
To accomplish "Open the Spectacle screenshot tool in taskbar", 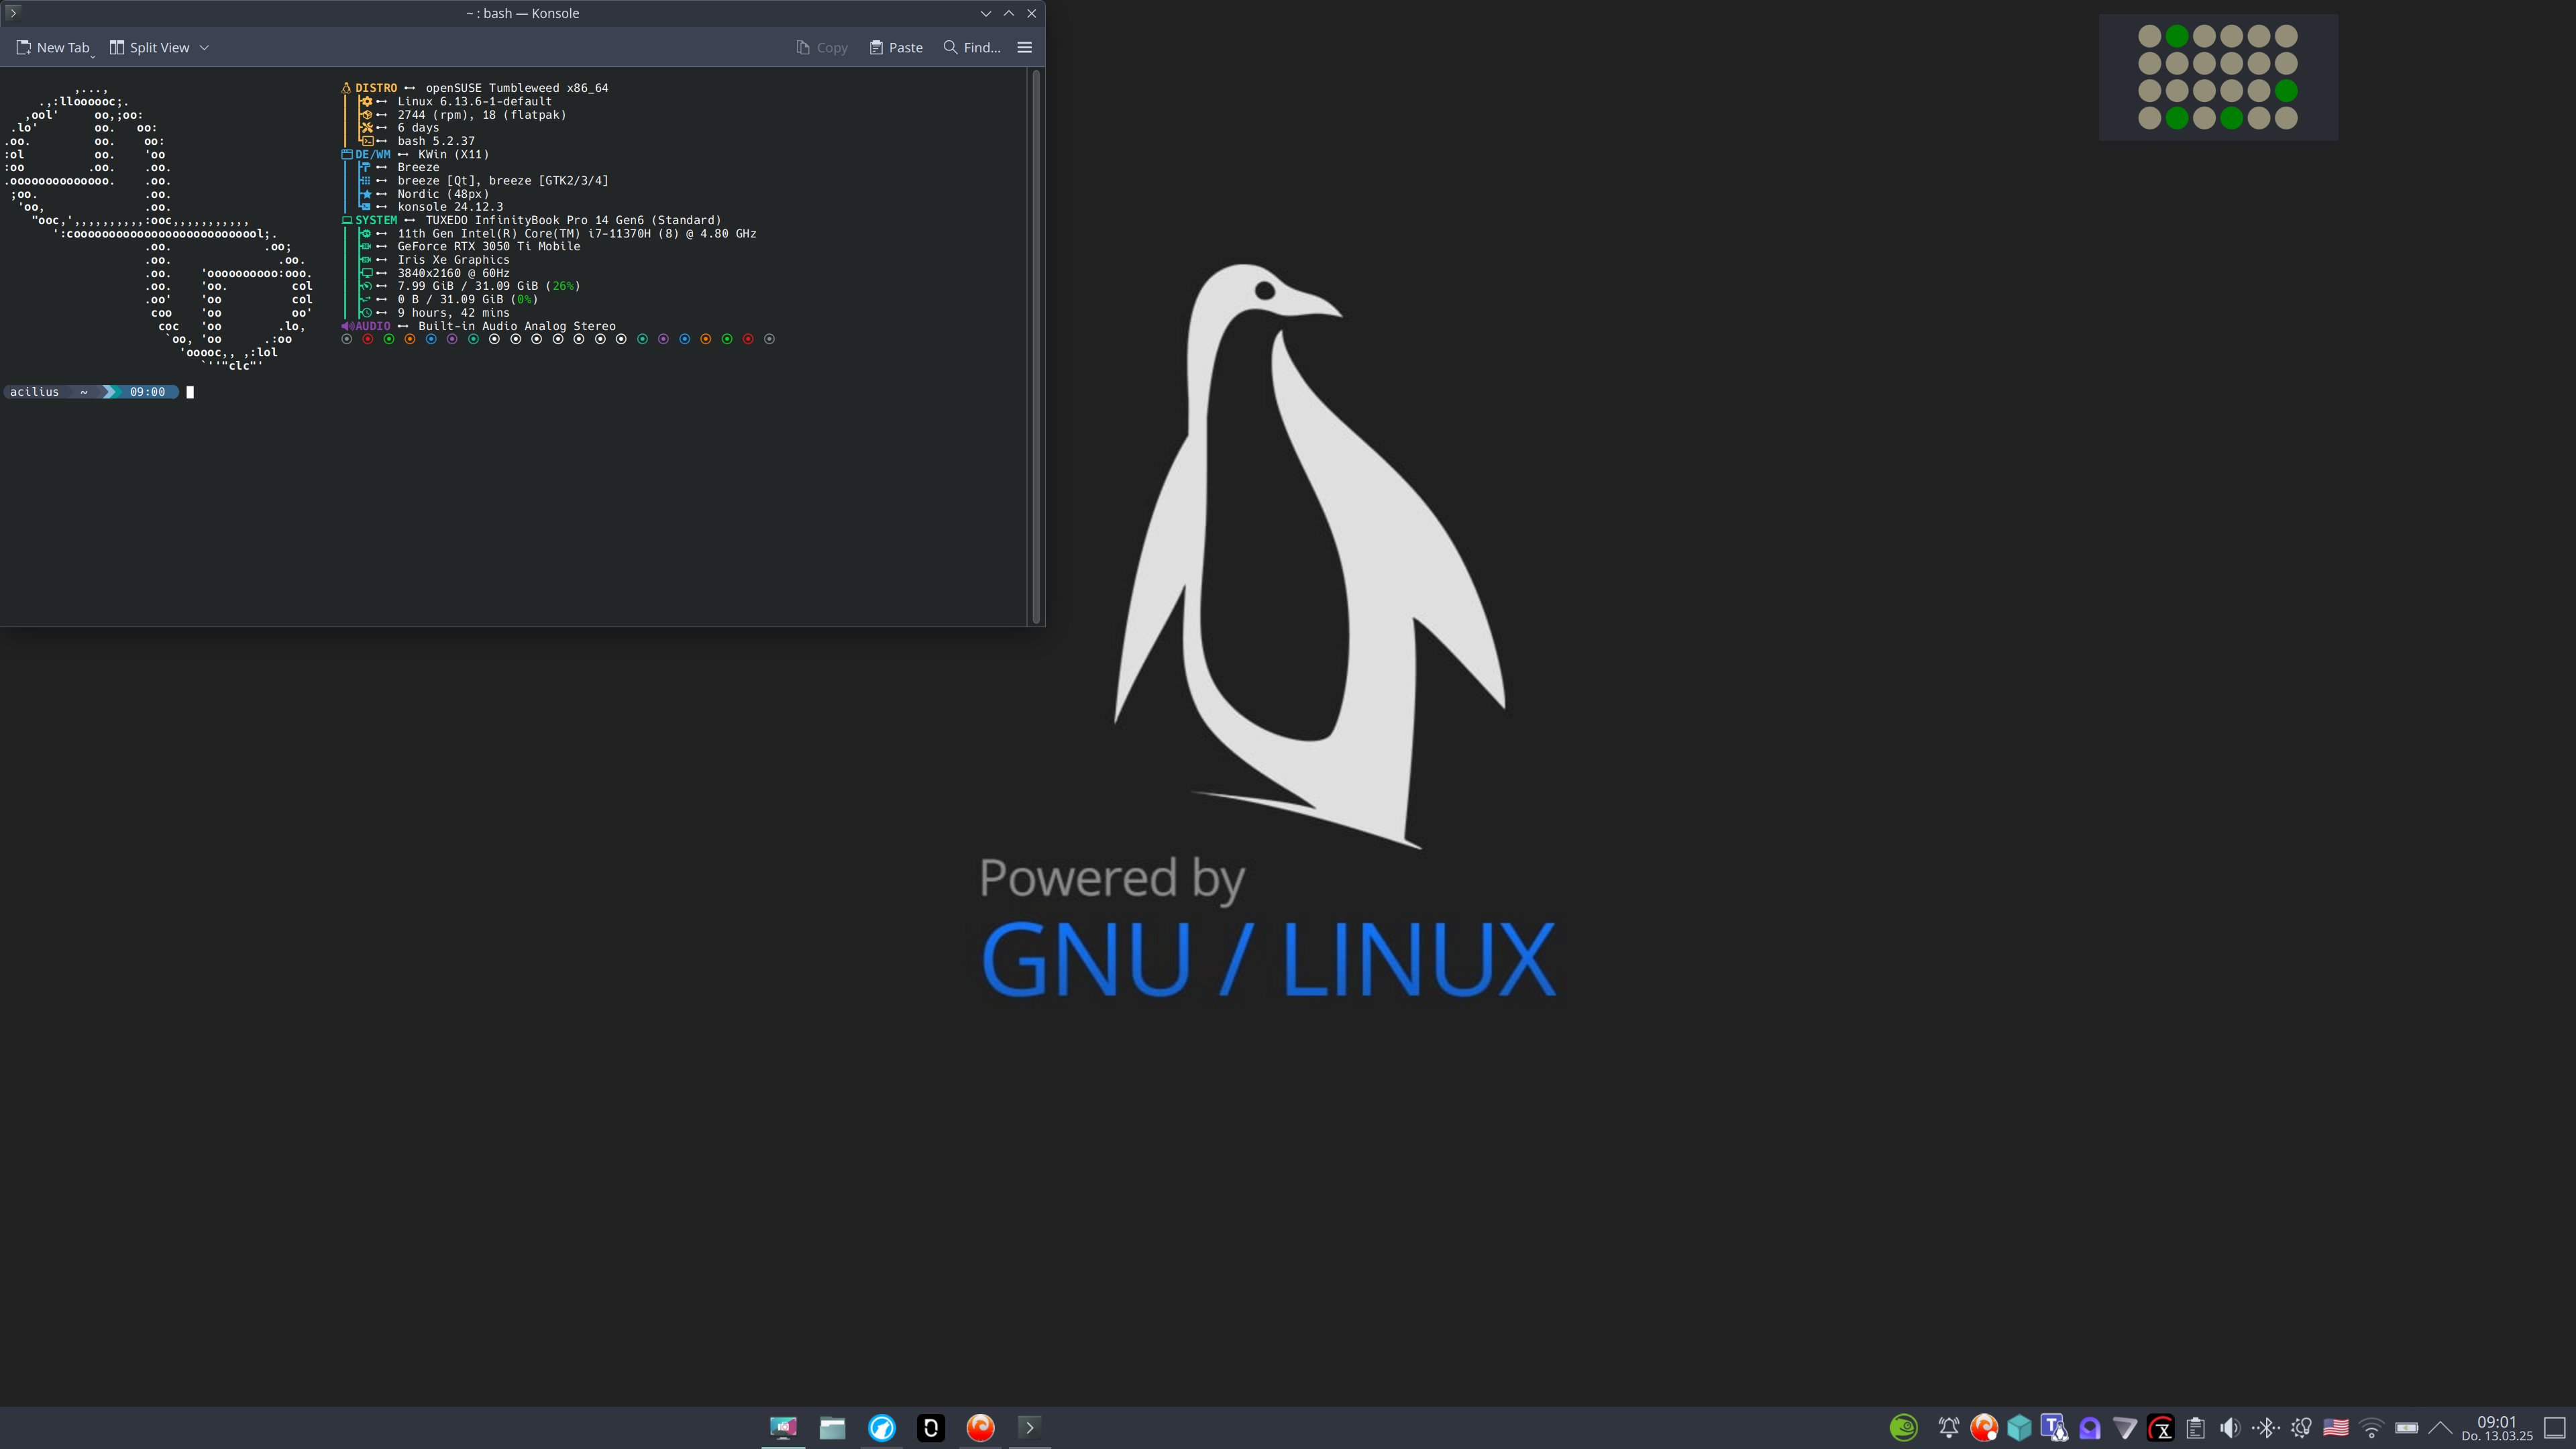I will (x=783, y=1427).
